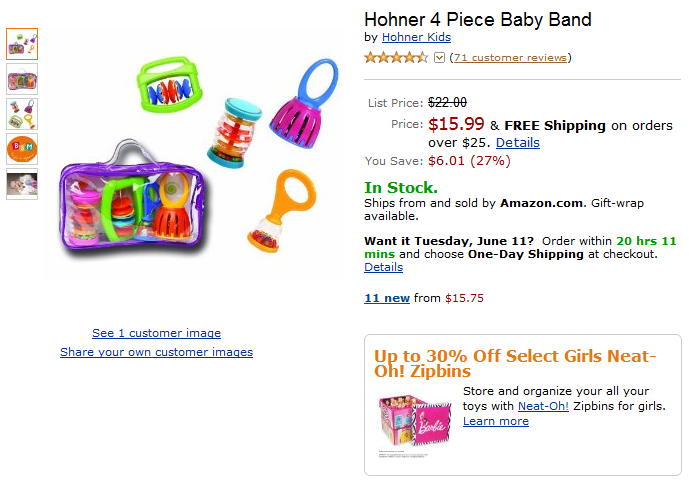The height and width of the screenshot is (490, 689).
Task: Select the first product thumbnail with instruments
Action: [22, 44]
